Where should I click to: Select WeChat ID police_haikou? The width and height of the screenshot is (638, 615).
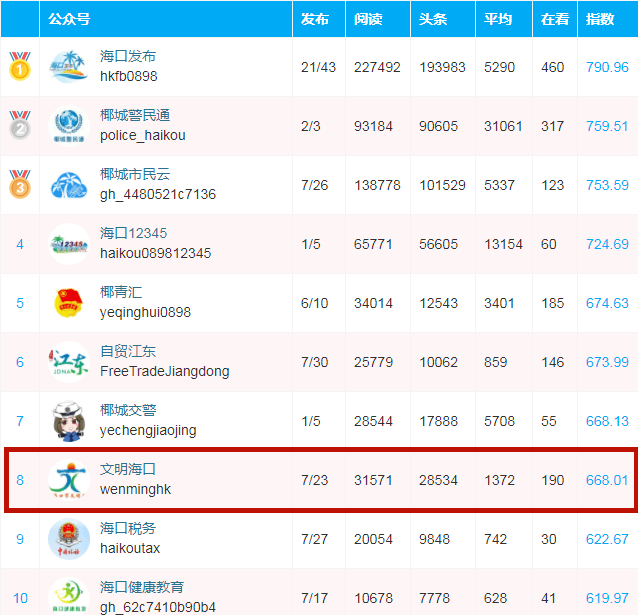pos(143,136)
